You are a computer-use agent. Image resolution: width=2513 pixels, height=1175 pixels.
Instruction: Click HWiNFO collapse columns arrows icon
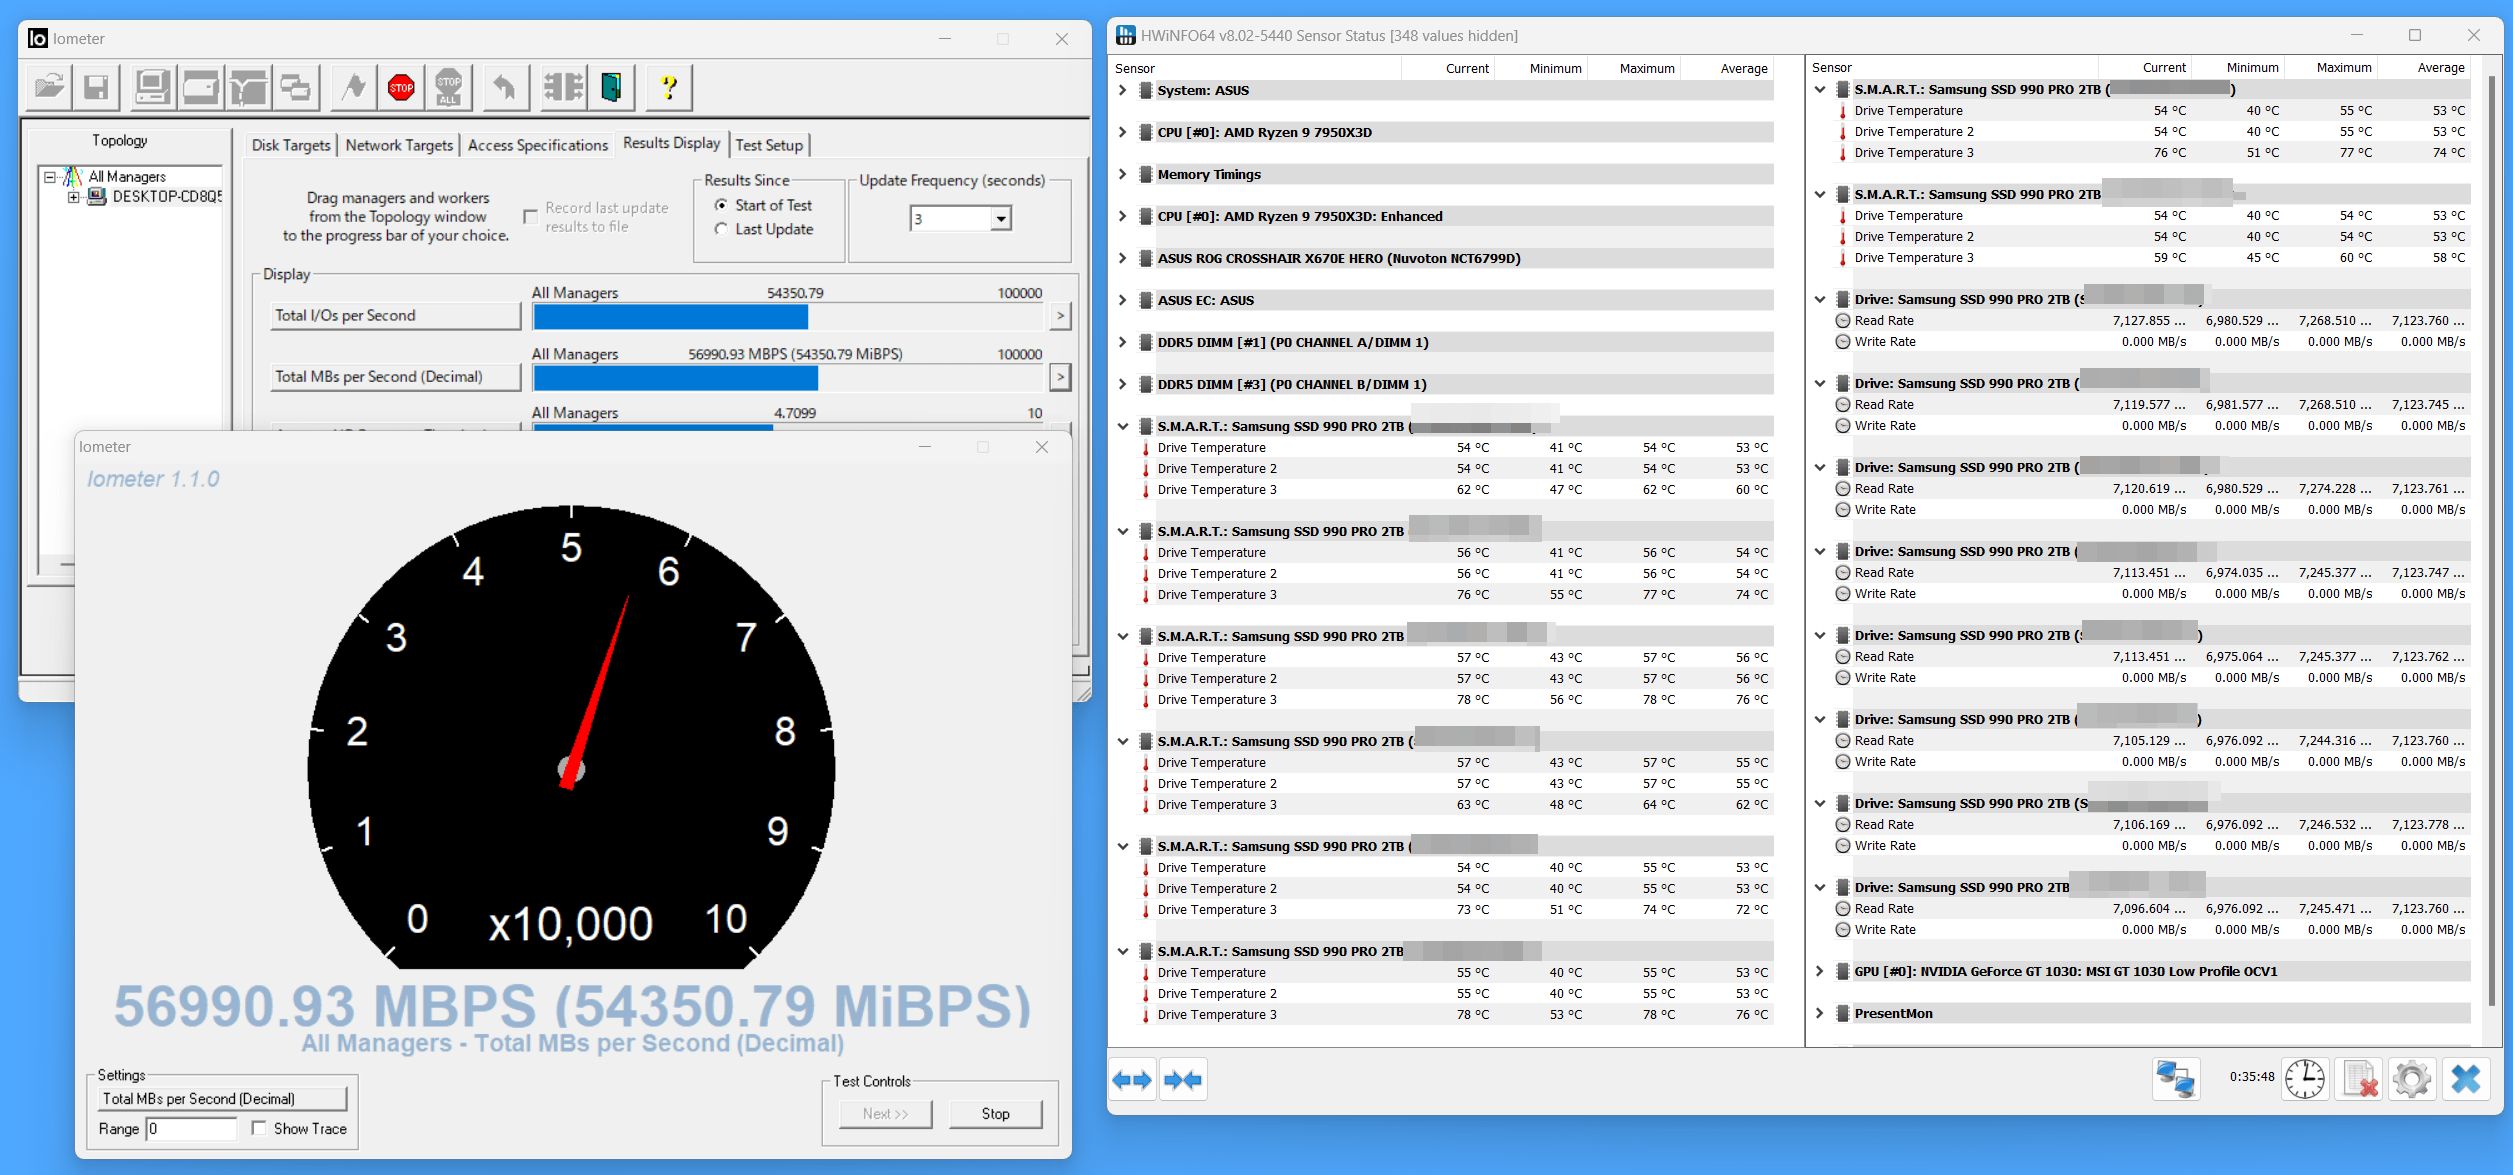1183,1080
